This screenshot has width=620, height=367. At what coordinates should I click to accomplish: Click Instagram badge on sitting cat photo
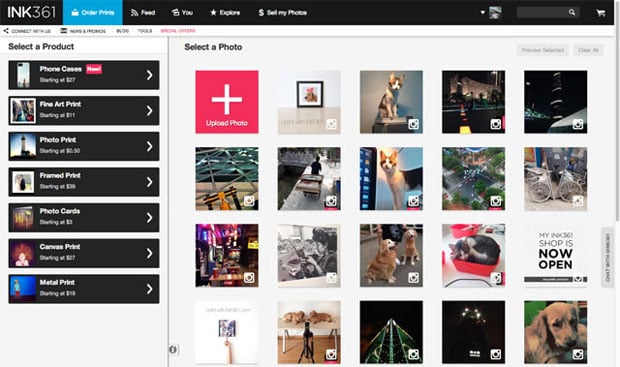tap(413, 125)
